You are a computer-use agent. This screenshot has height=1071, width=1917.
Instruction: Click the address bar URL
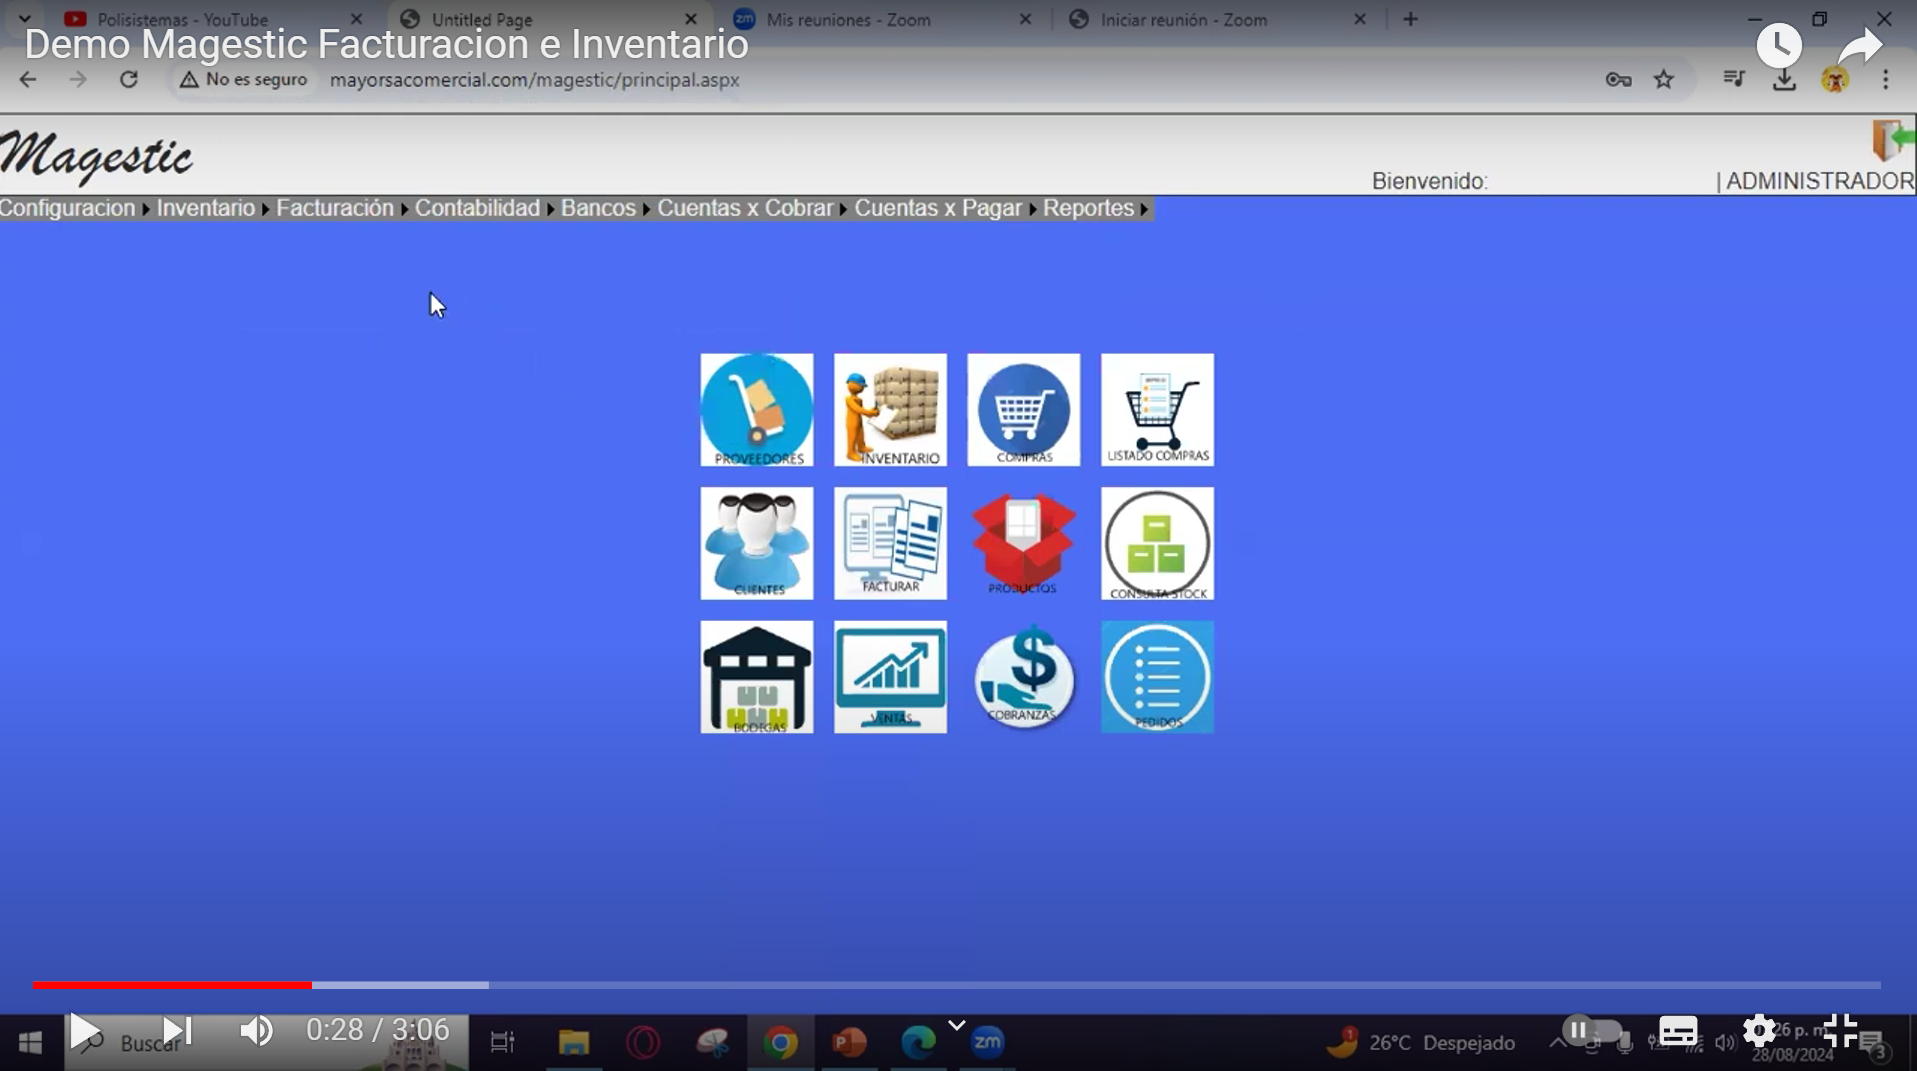pyautogui.click(x=535, y=80)
